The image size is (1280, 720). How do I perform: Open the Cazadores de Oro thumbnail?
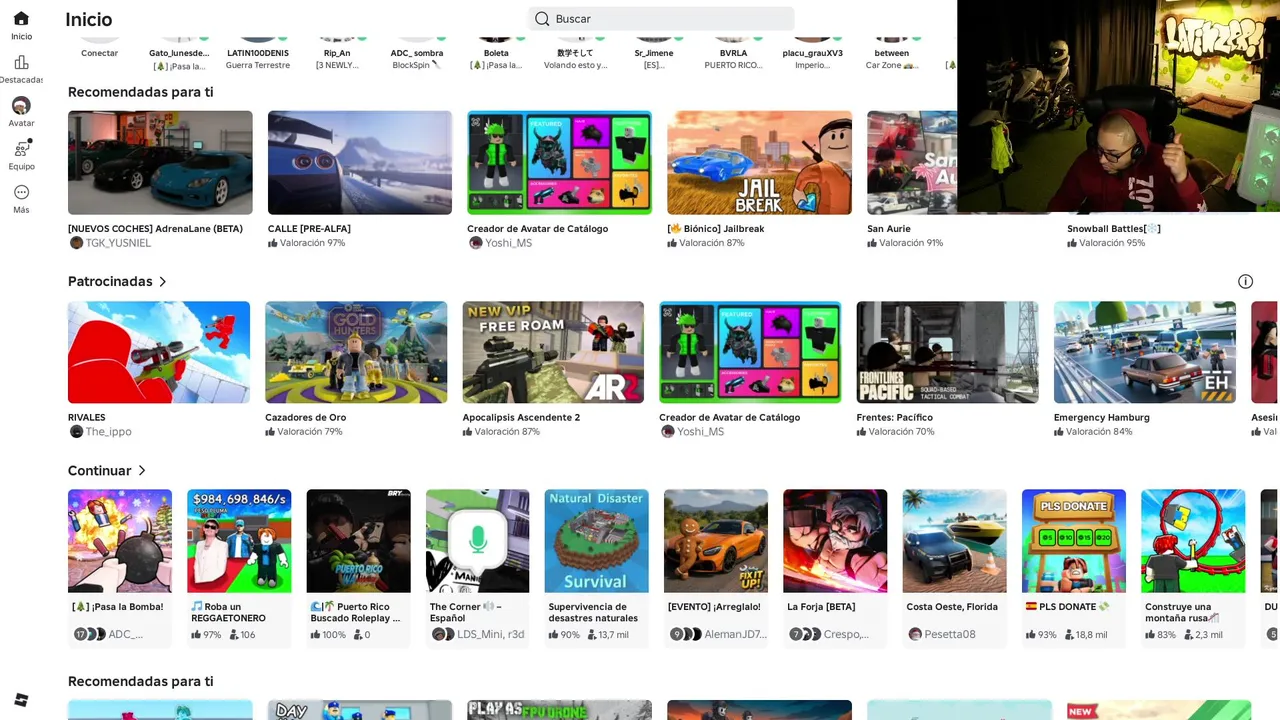(x=356, y=352)
